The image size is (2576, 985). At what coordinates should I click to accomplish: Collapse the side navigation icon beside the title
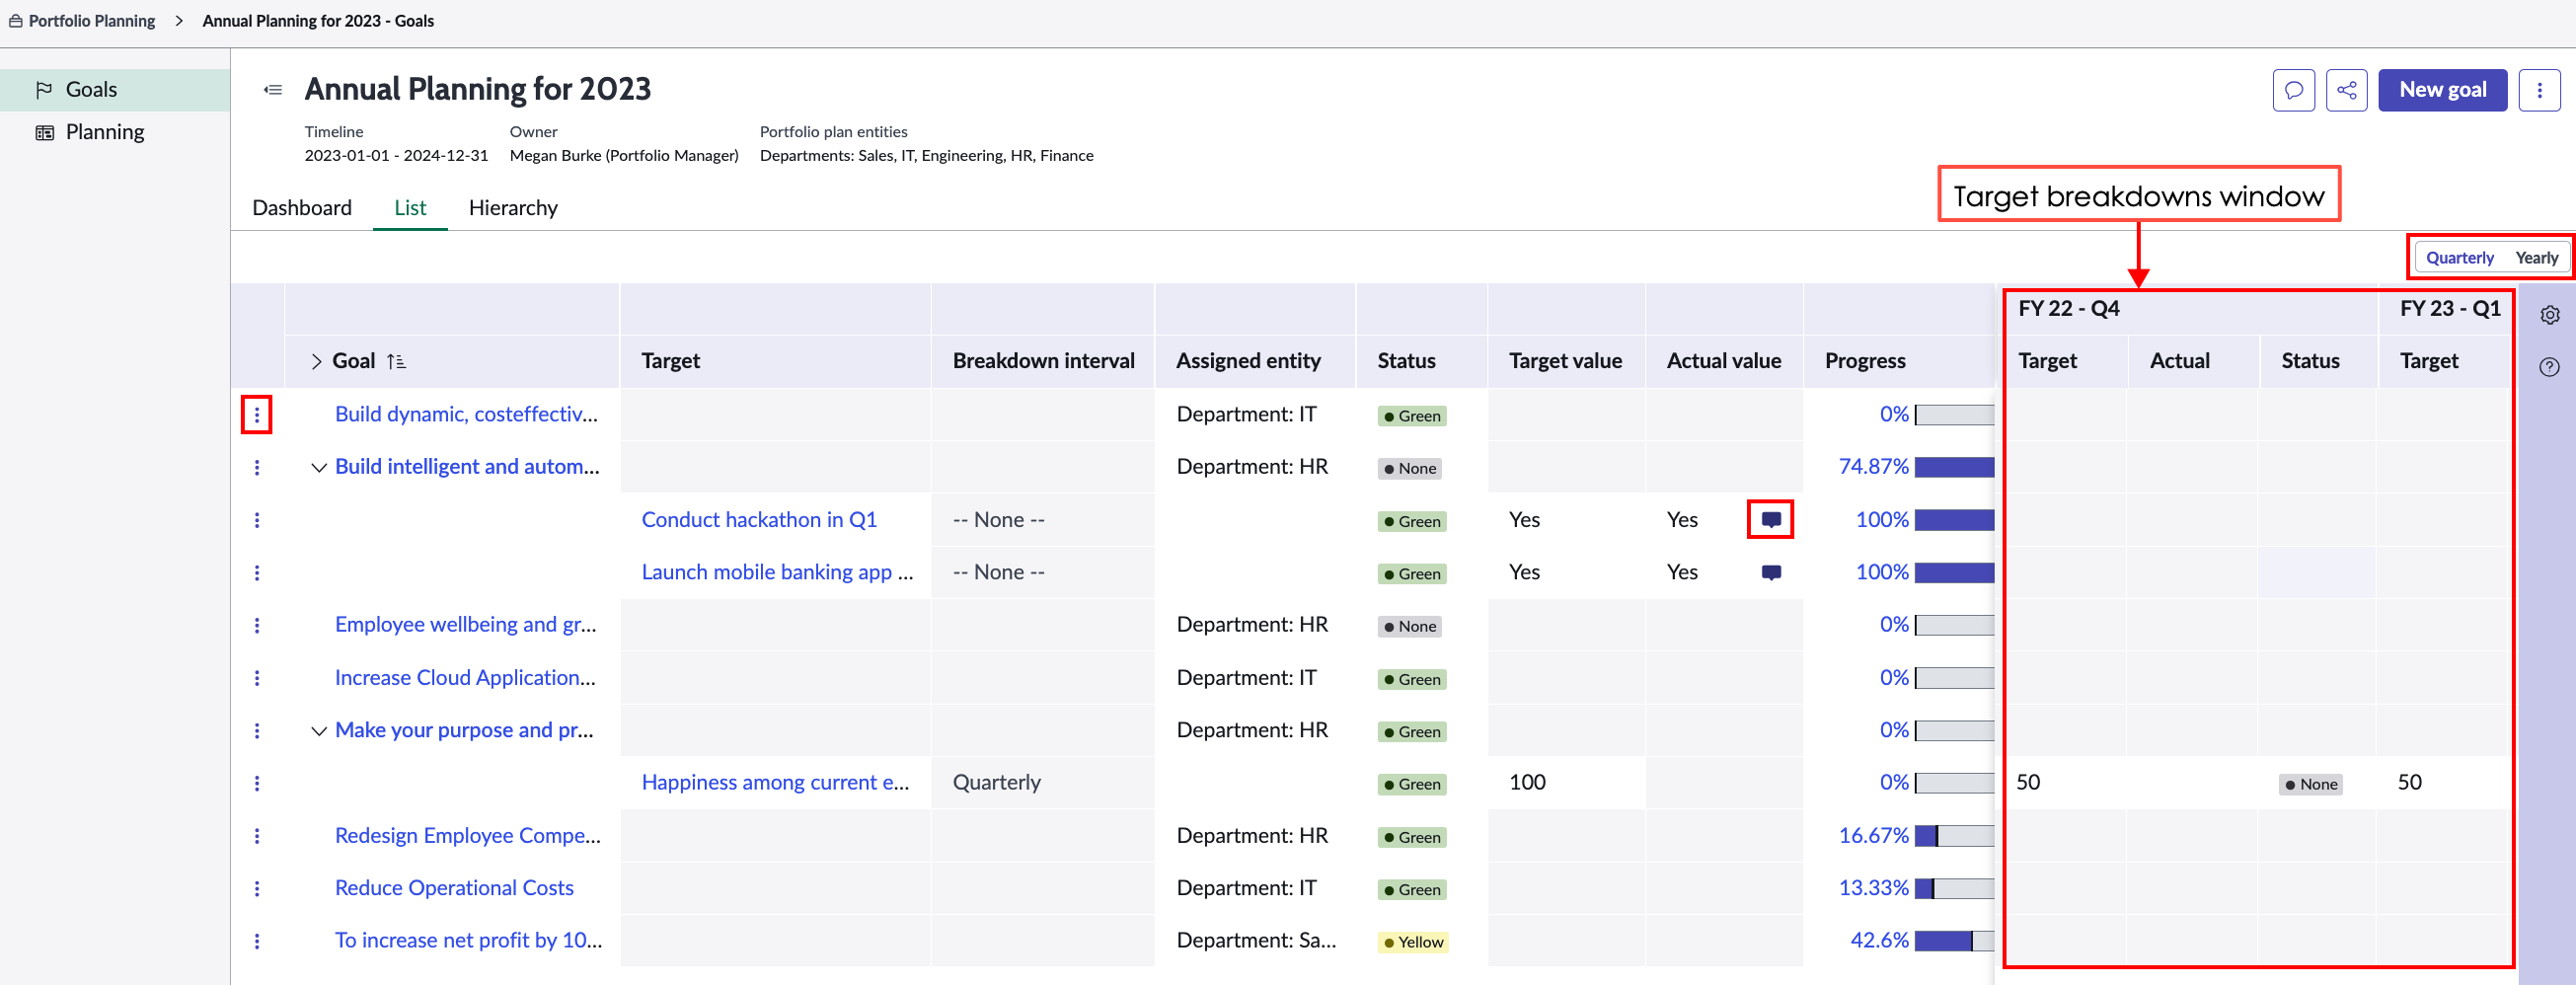(x=273, y=90)
